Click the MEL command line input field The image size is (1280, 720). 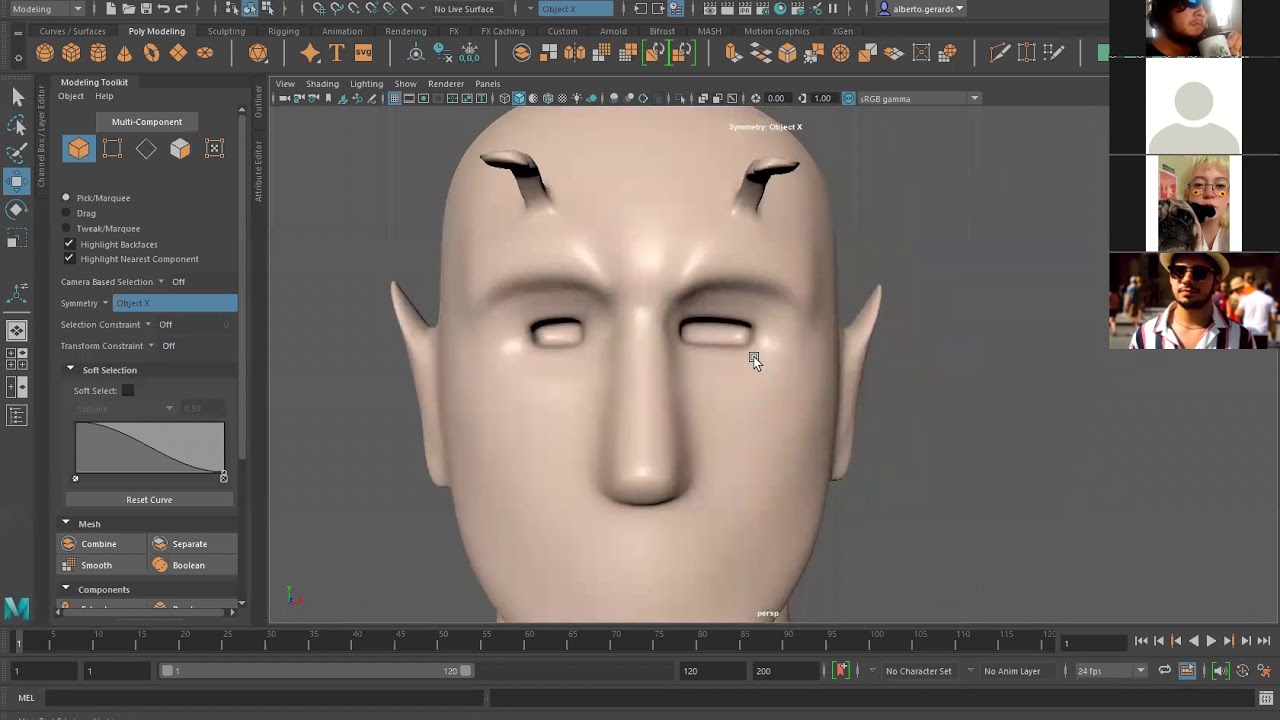coord(264,698)
